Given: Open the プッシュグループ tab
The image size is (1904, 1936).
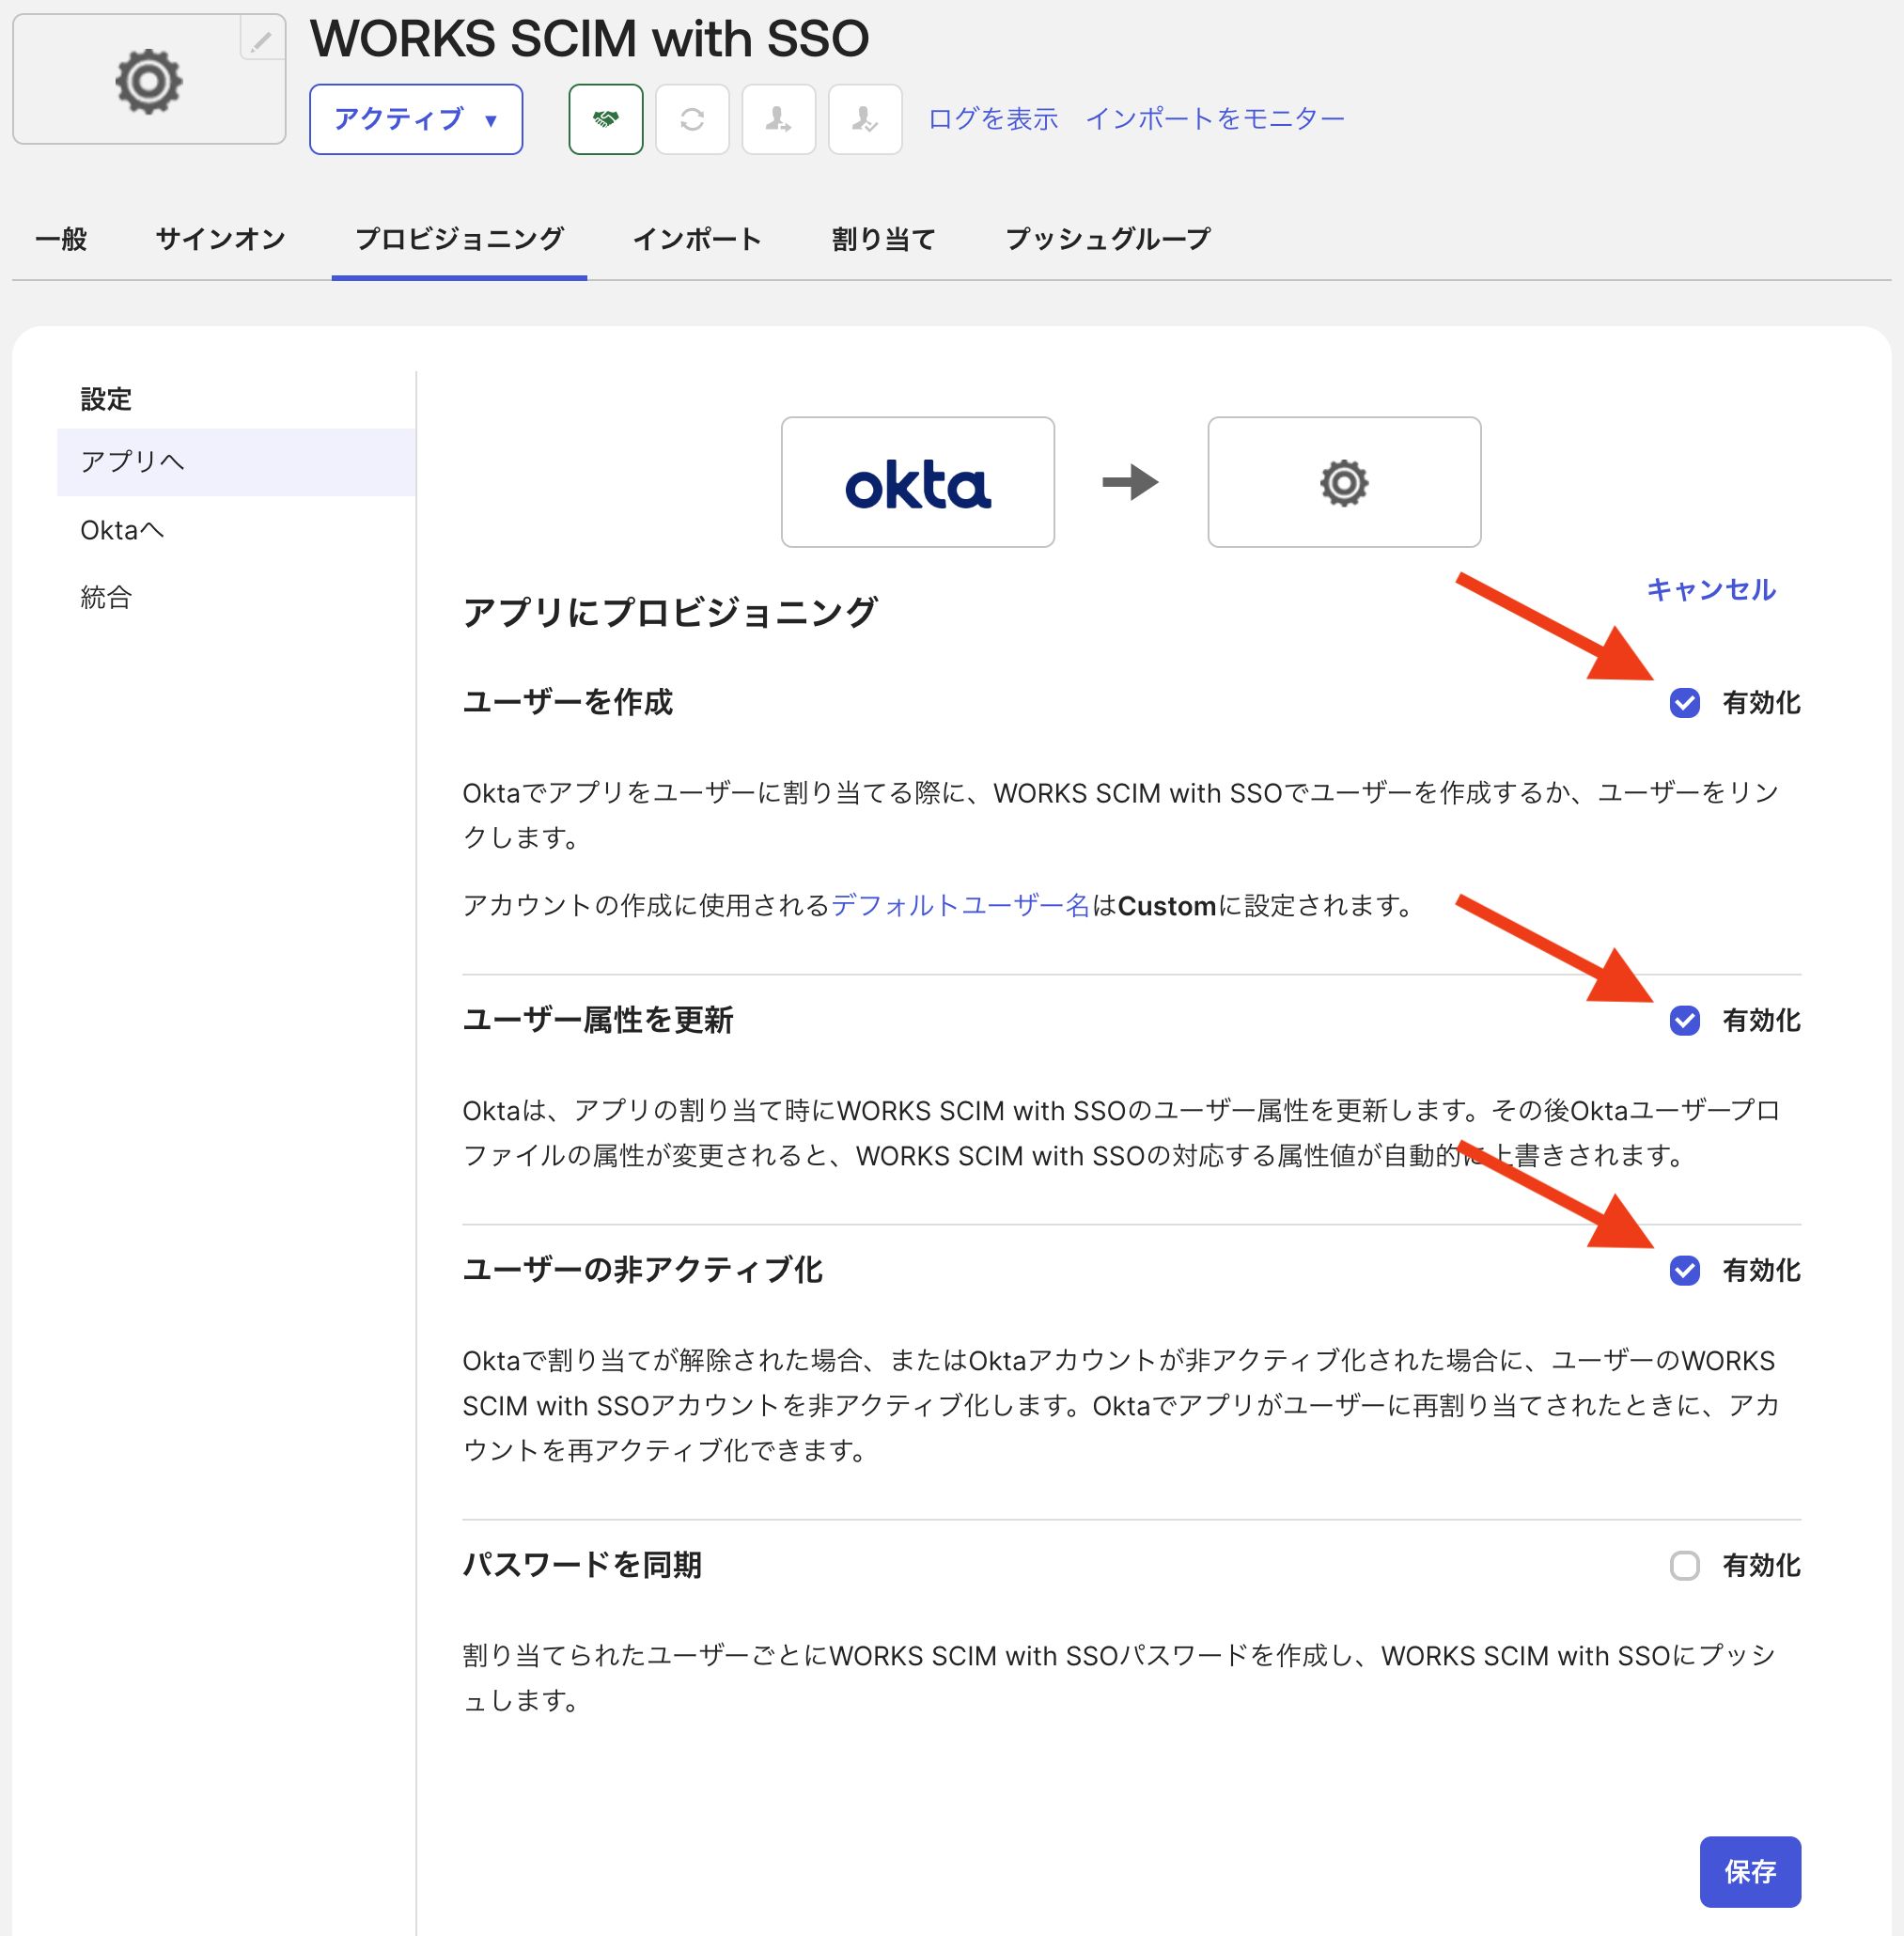Looking at the screenshot, I should (1108, 239).
